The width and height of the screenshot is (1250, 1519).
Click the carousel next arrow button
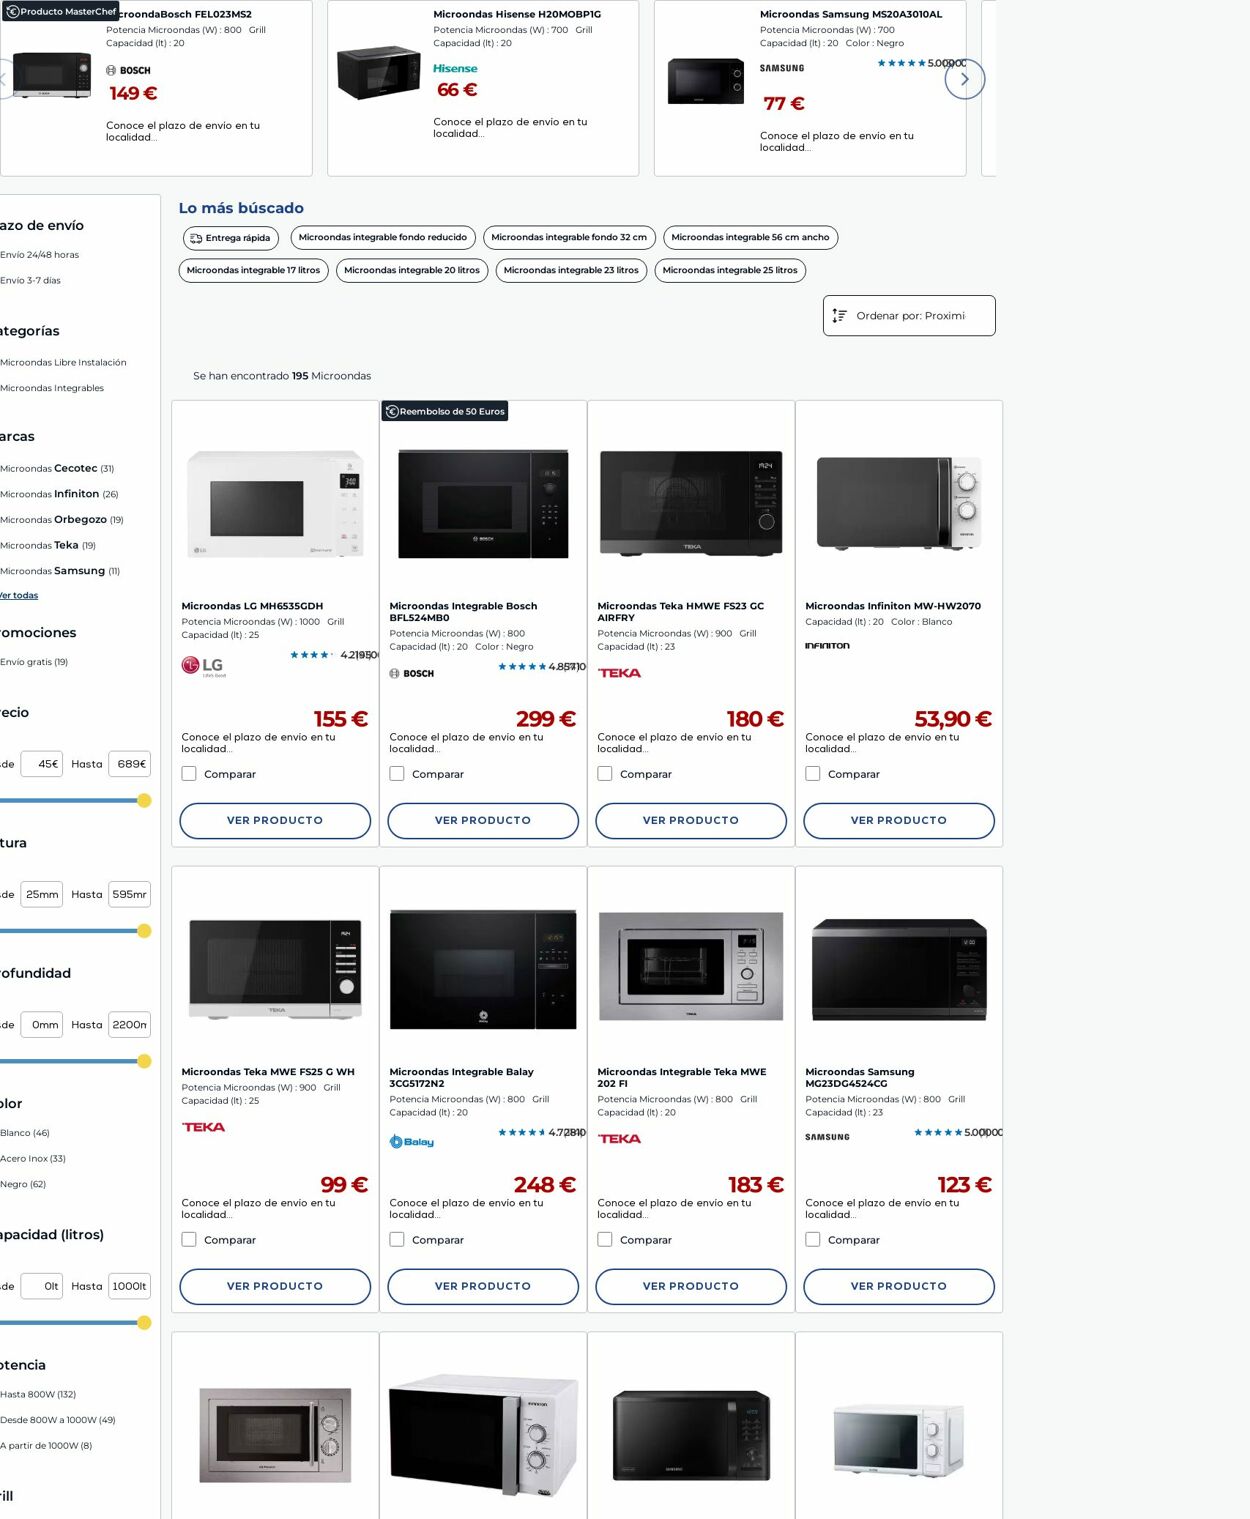pos(964,79)
